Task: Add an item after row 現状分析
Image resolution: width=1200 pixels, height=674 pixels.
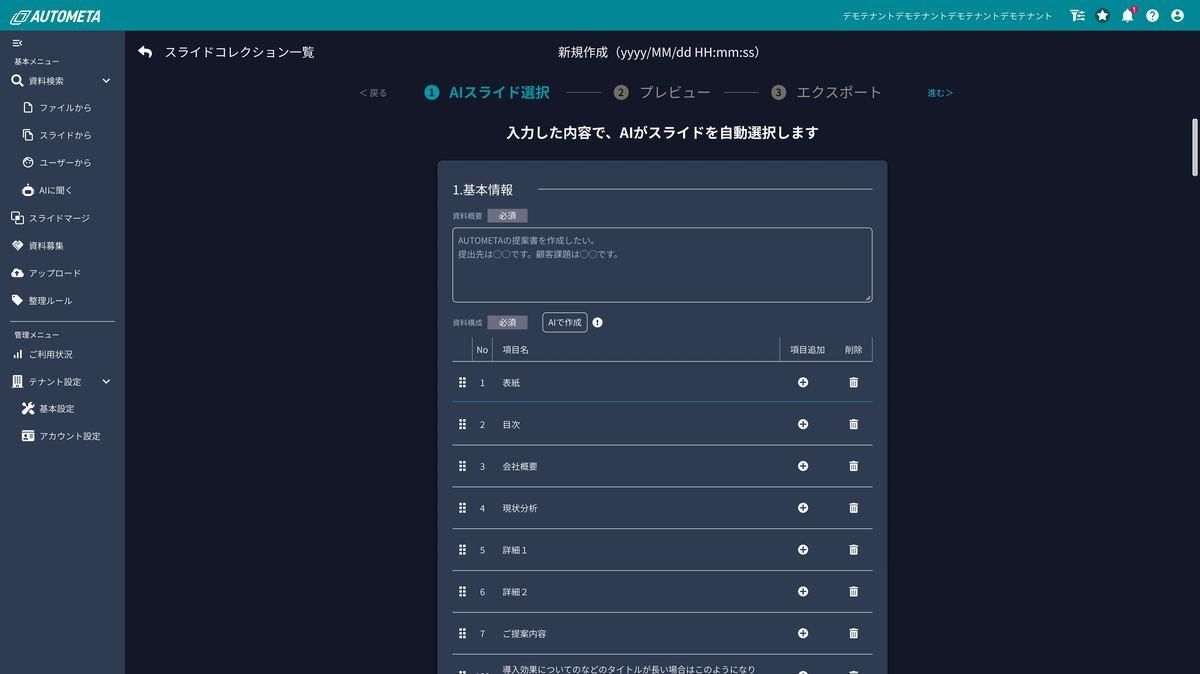Action: (803, 508)
